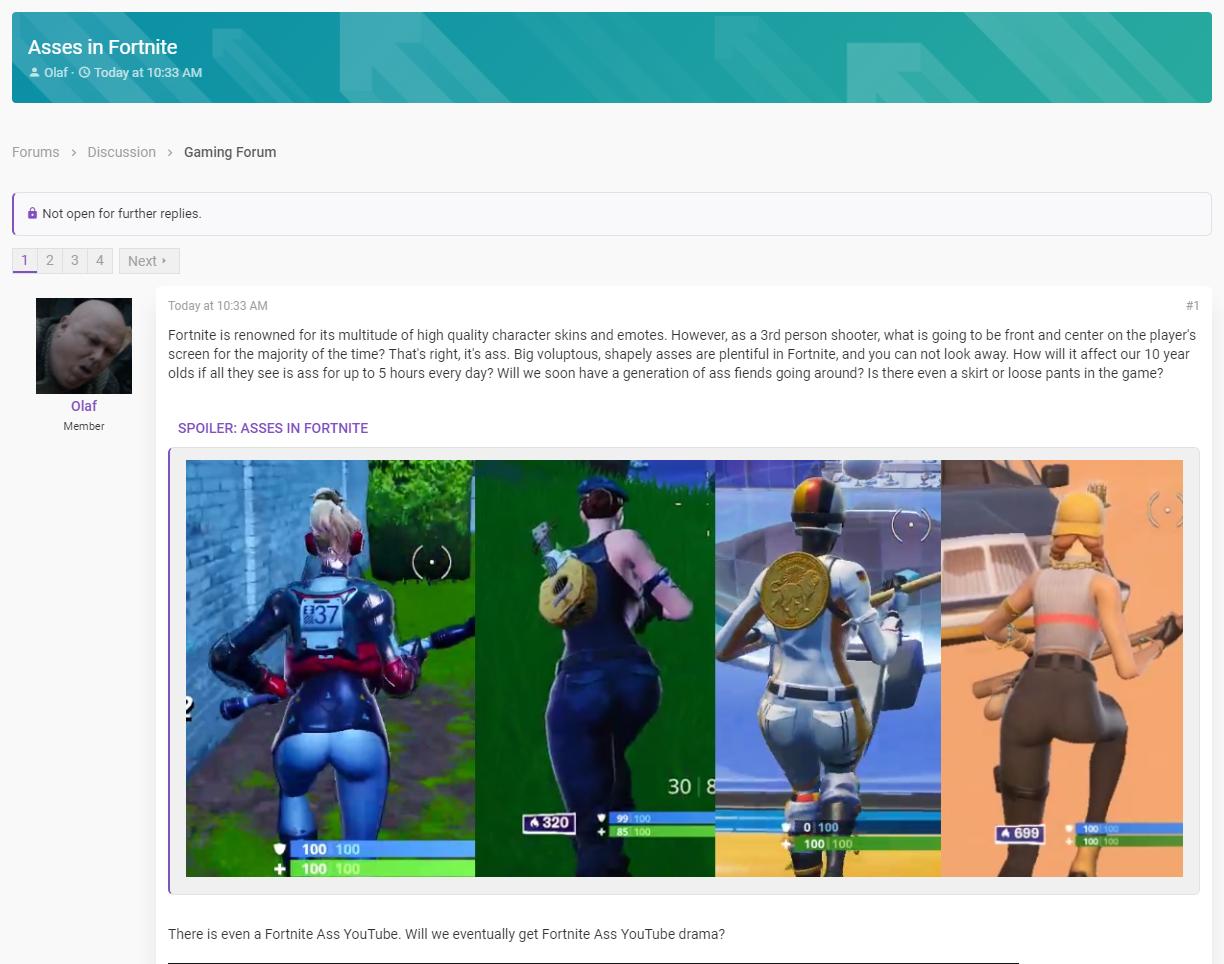Viewport: 1224px width, 964px height.
Task: Click the chevron after Discussion in breadcrumbs
Action: tap(170, 152)
